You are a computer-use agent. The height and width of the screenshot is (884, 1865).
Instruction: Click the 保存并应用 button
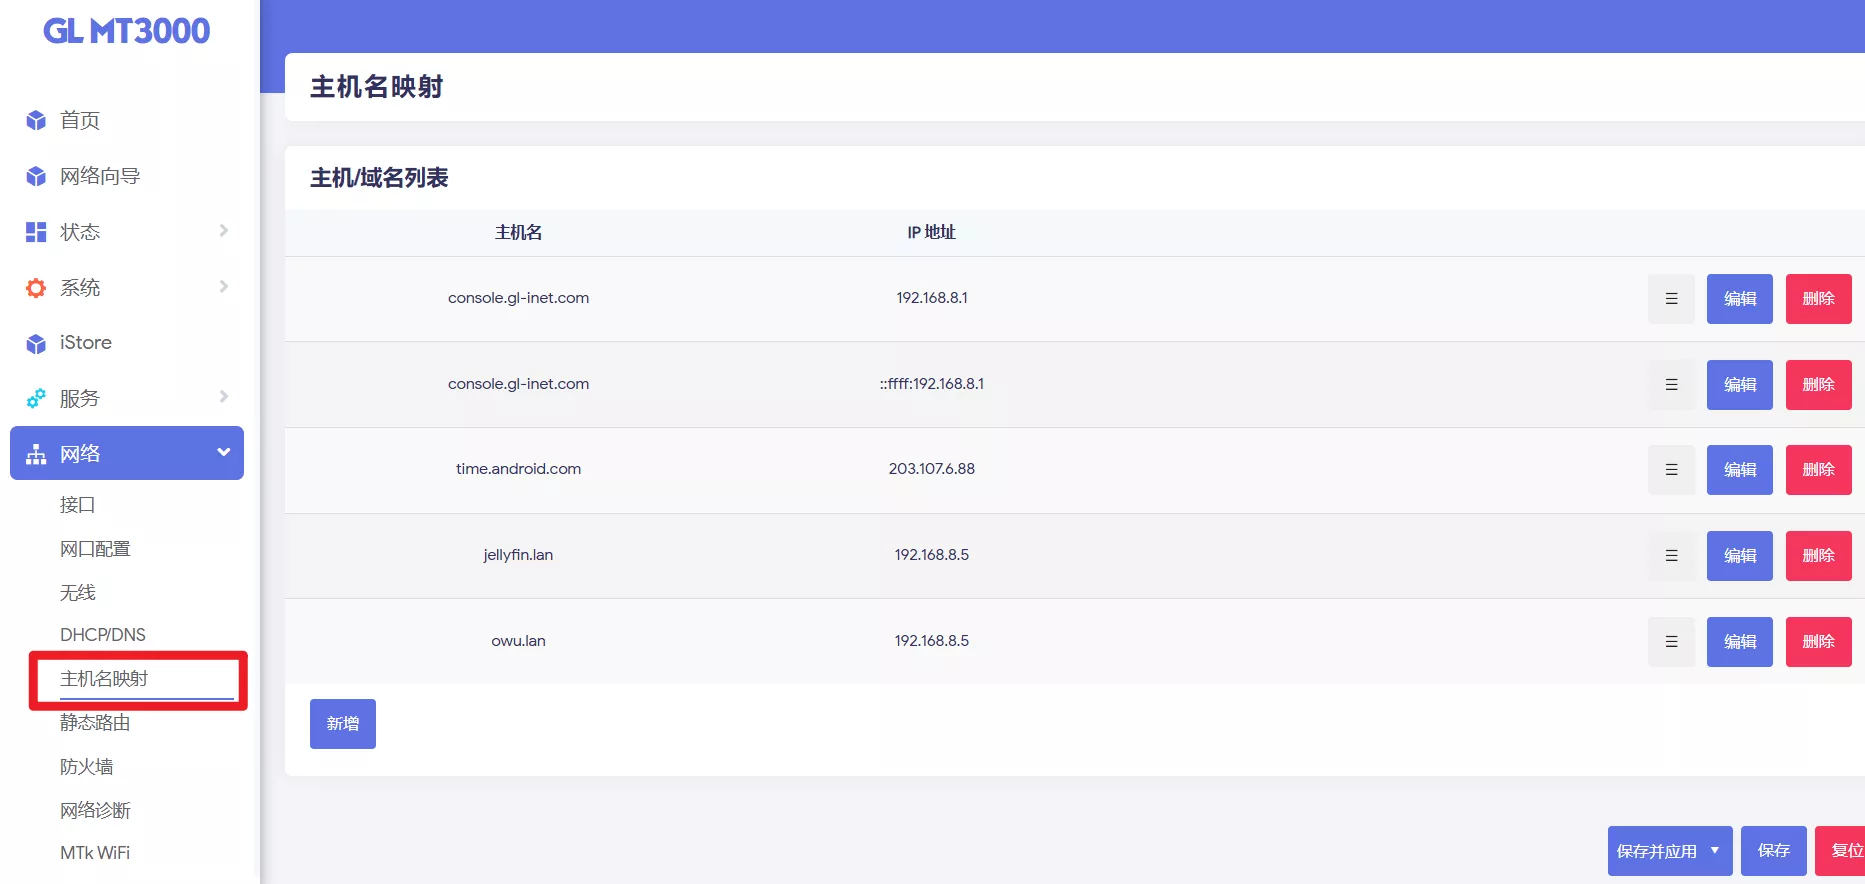(x=1657, y=851)
